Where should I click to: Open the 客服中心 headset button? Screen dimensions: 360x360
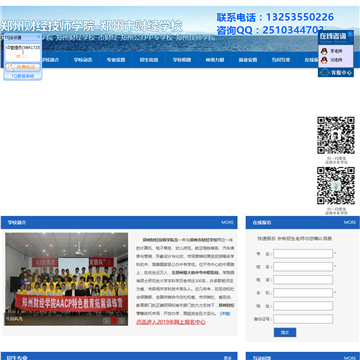click(x=336, y=72)
